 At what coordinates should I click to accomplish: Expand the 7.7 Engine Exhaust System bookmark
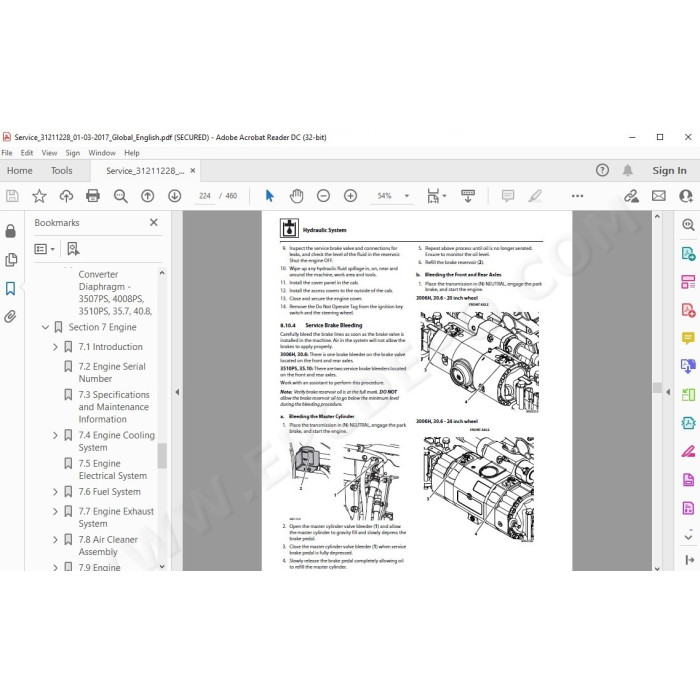click(x=55, y=512)
